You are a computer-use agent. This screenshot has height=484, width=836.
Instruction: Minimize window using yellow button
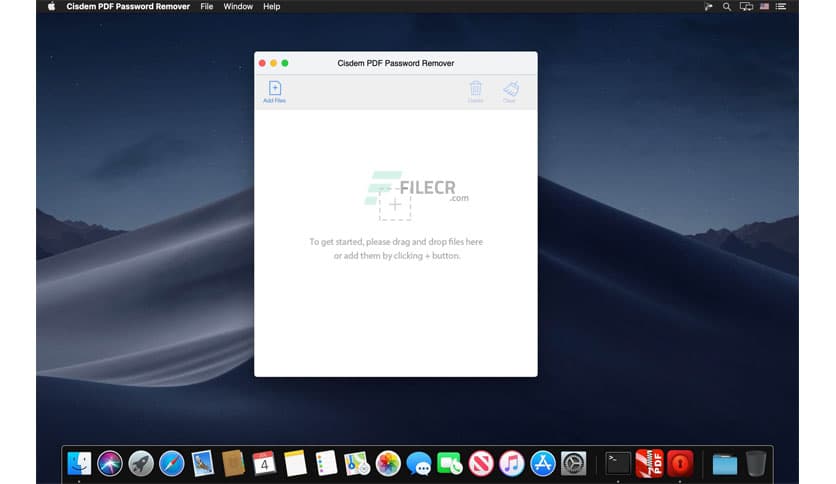coord(274,63)
